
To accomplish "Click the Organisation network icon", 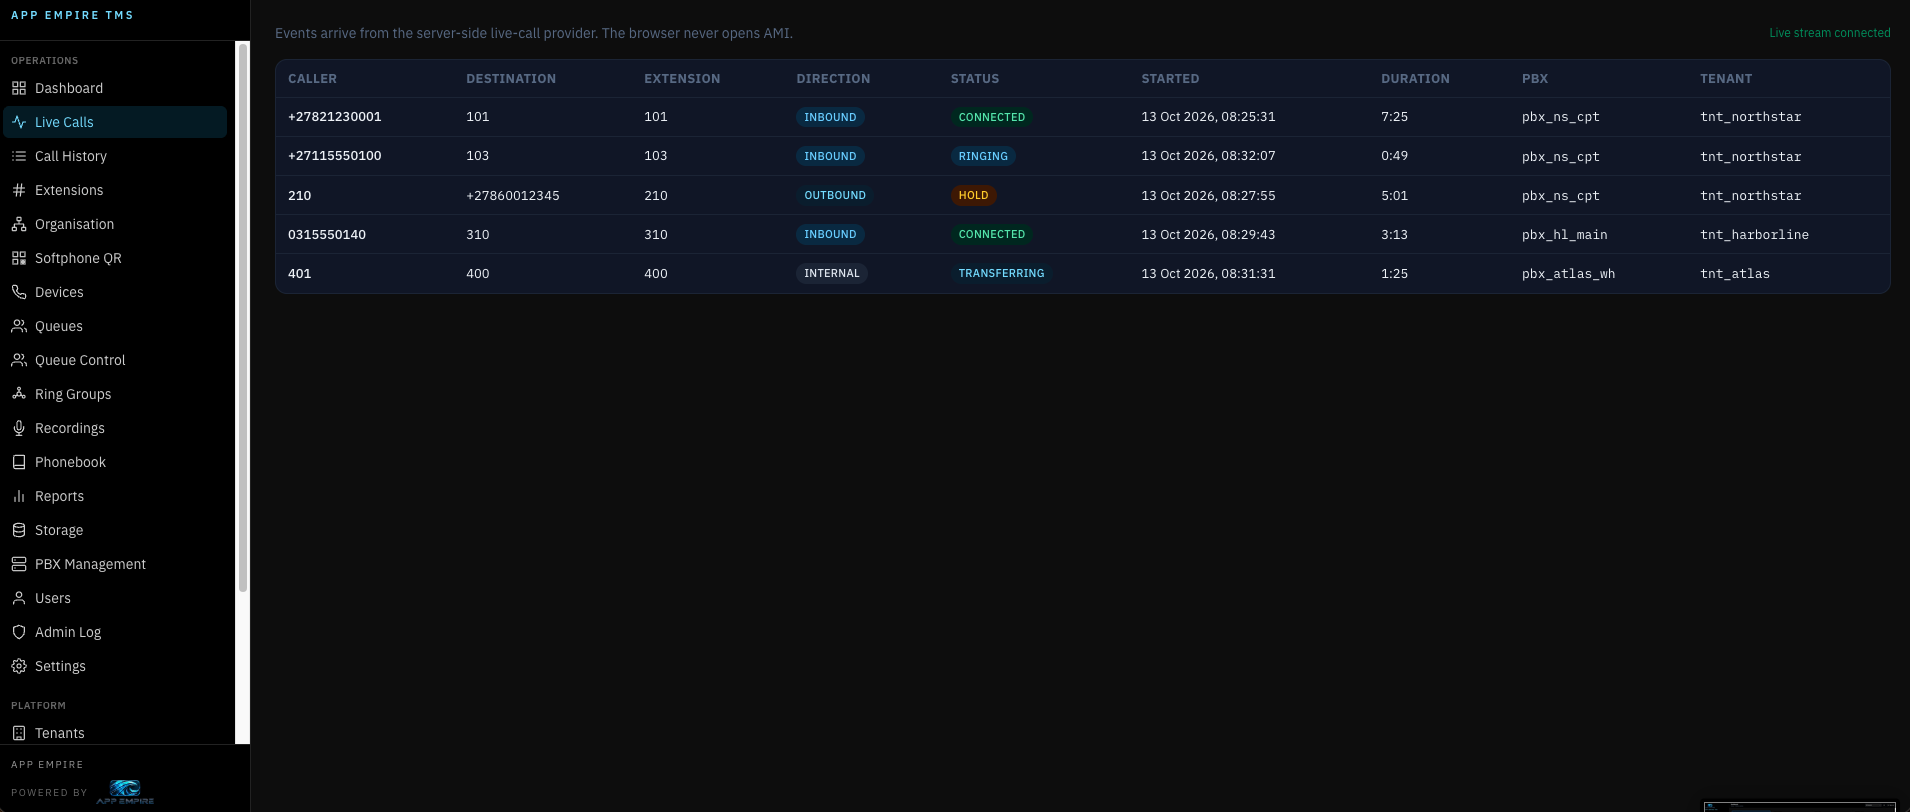I will coord(19,224).
